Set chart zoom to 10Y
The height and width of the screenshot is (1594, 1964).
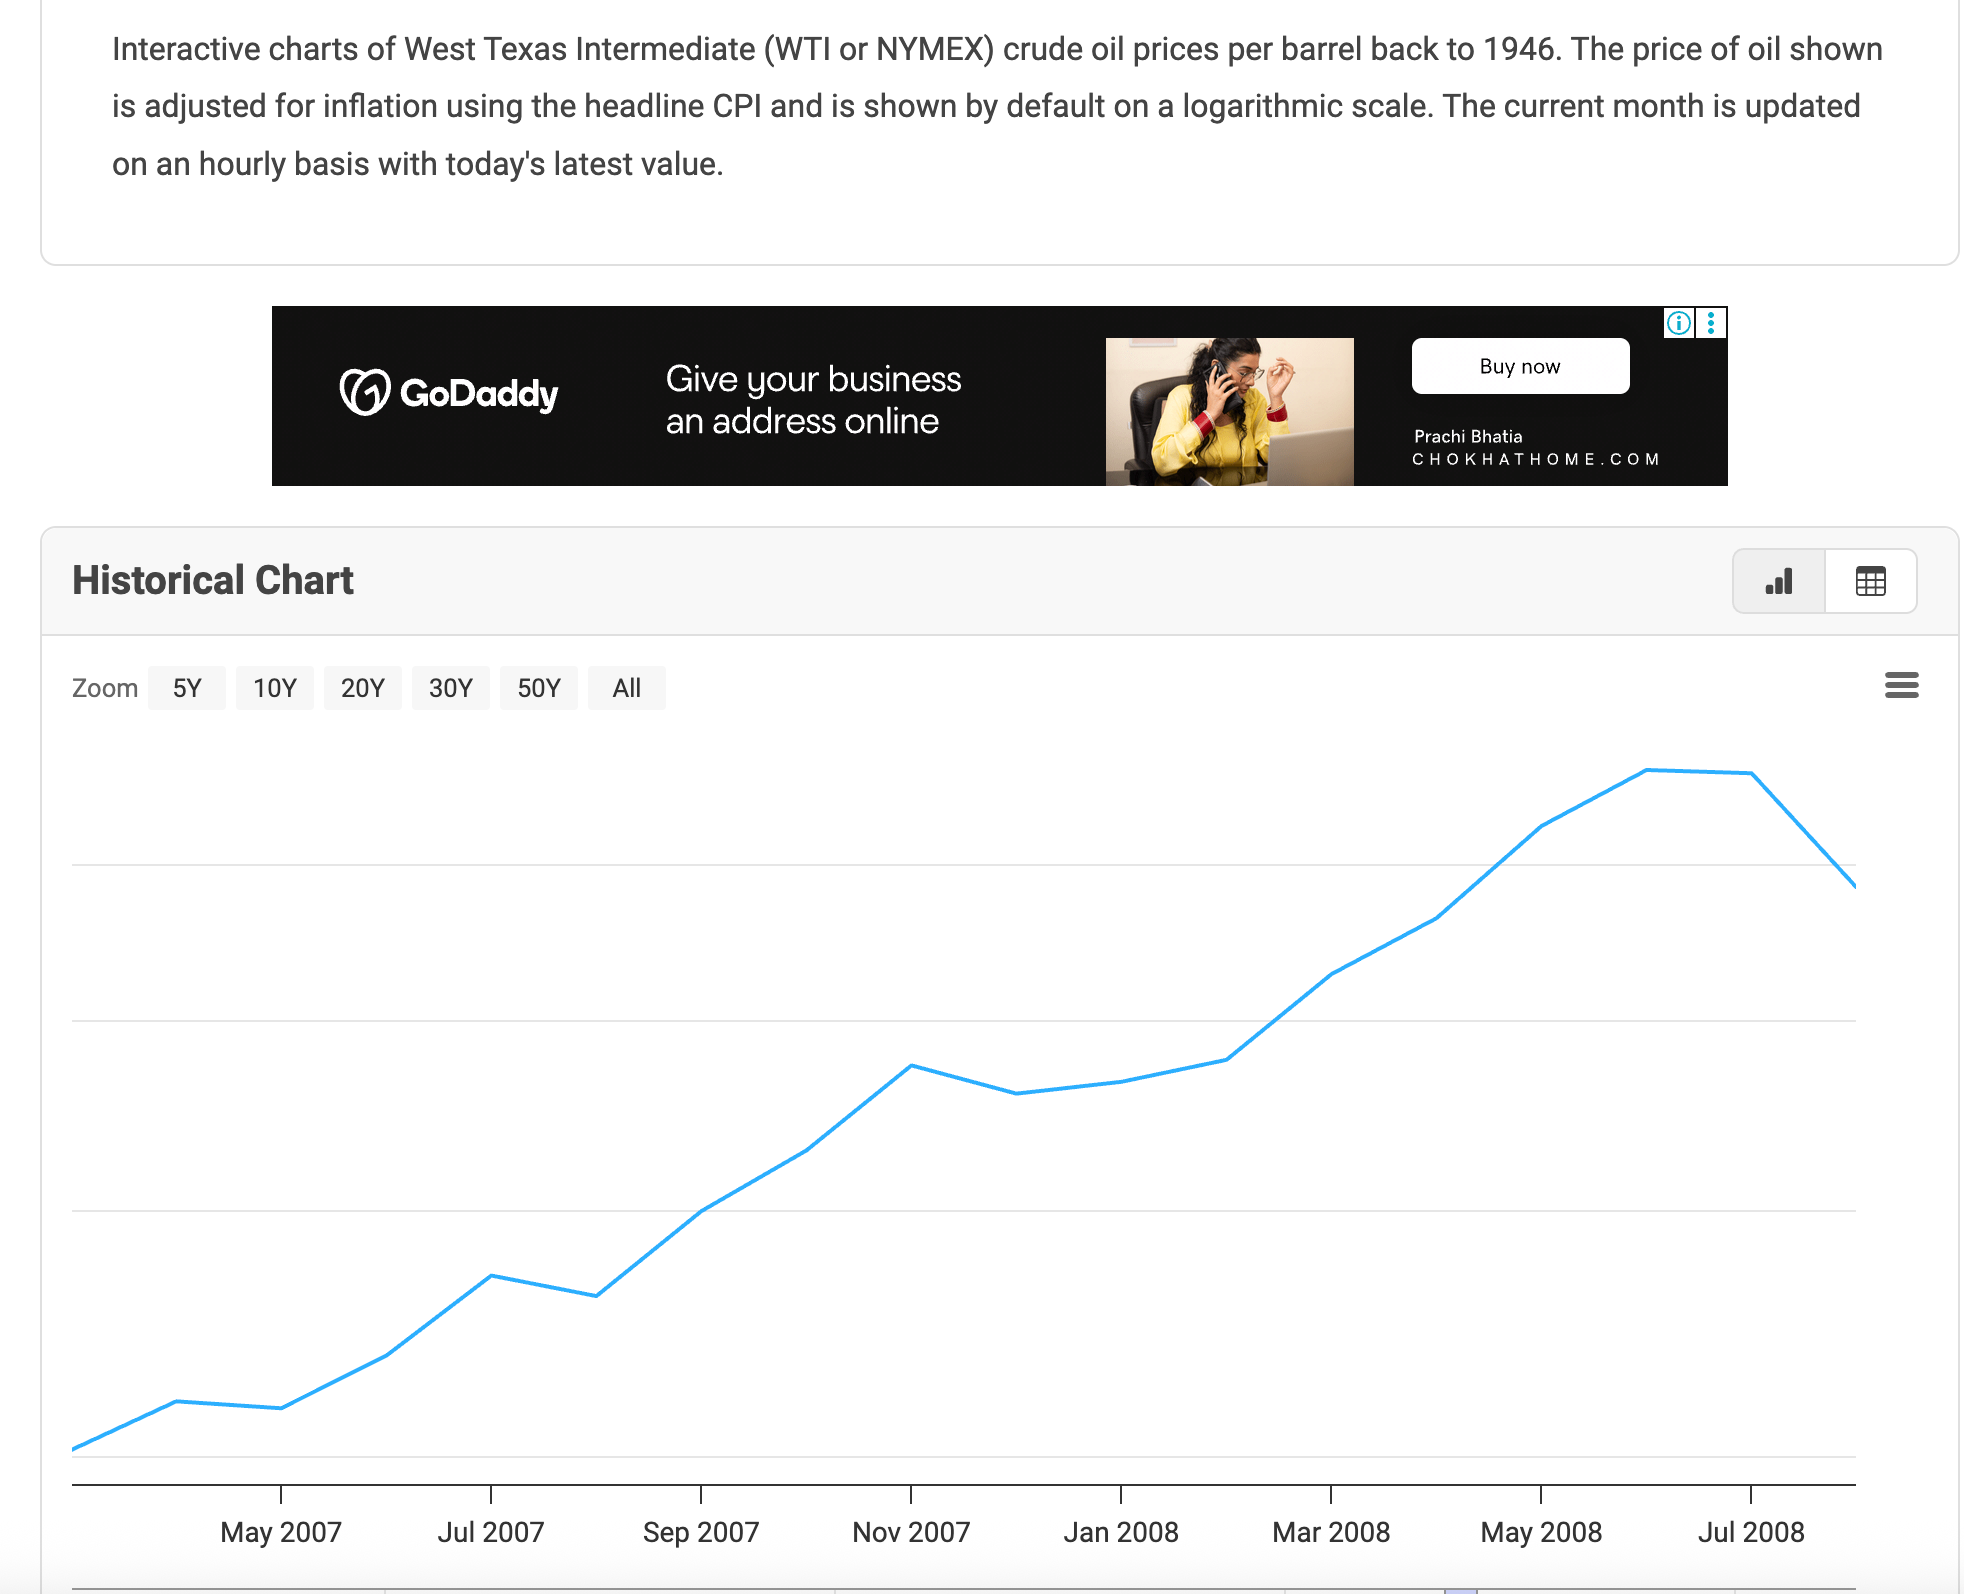pos(274,688)
